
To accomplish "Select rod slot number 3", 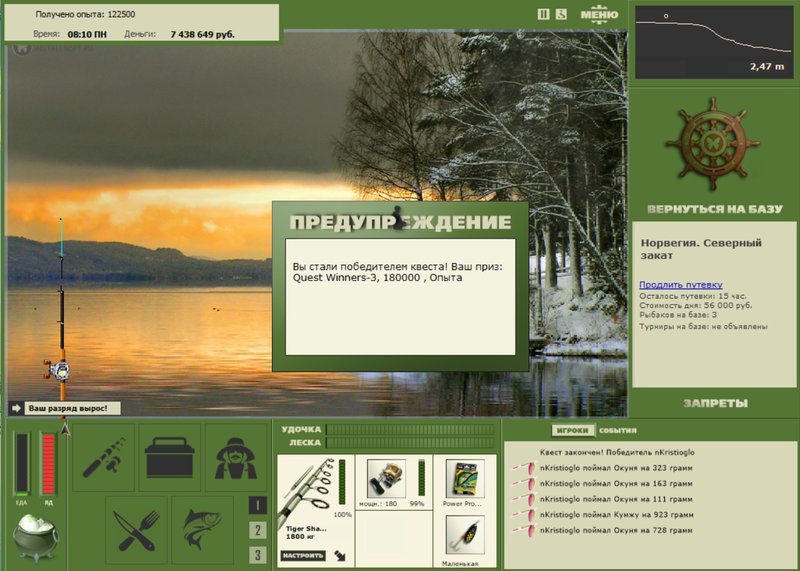I will click(x=258, y=555).
